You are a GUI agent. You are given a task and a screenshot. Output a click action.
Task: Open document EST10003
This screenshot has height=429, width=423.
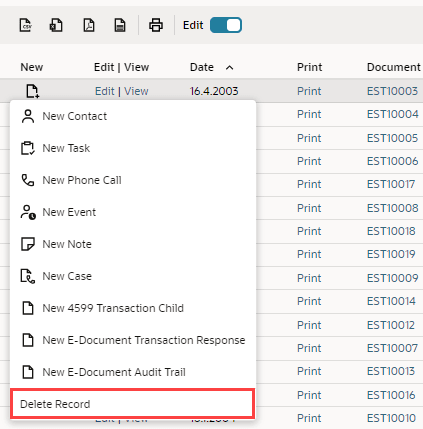(x=392, y=91)
